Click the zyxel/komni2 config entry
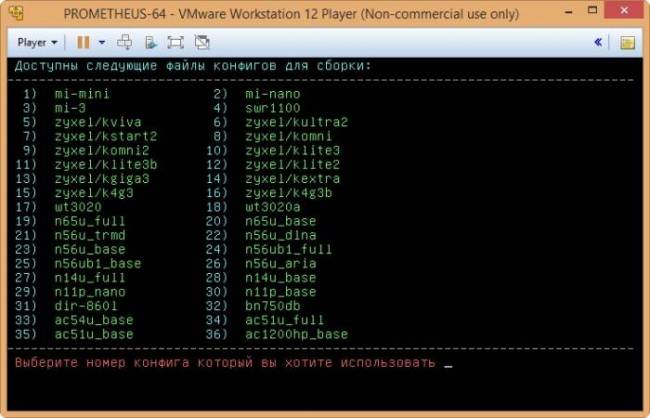The image size is (650, 418). (x=102, y=151)
